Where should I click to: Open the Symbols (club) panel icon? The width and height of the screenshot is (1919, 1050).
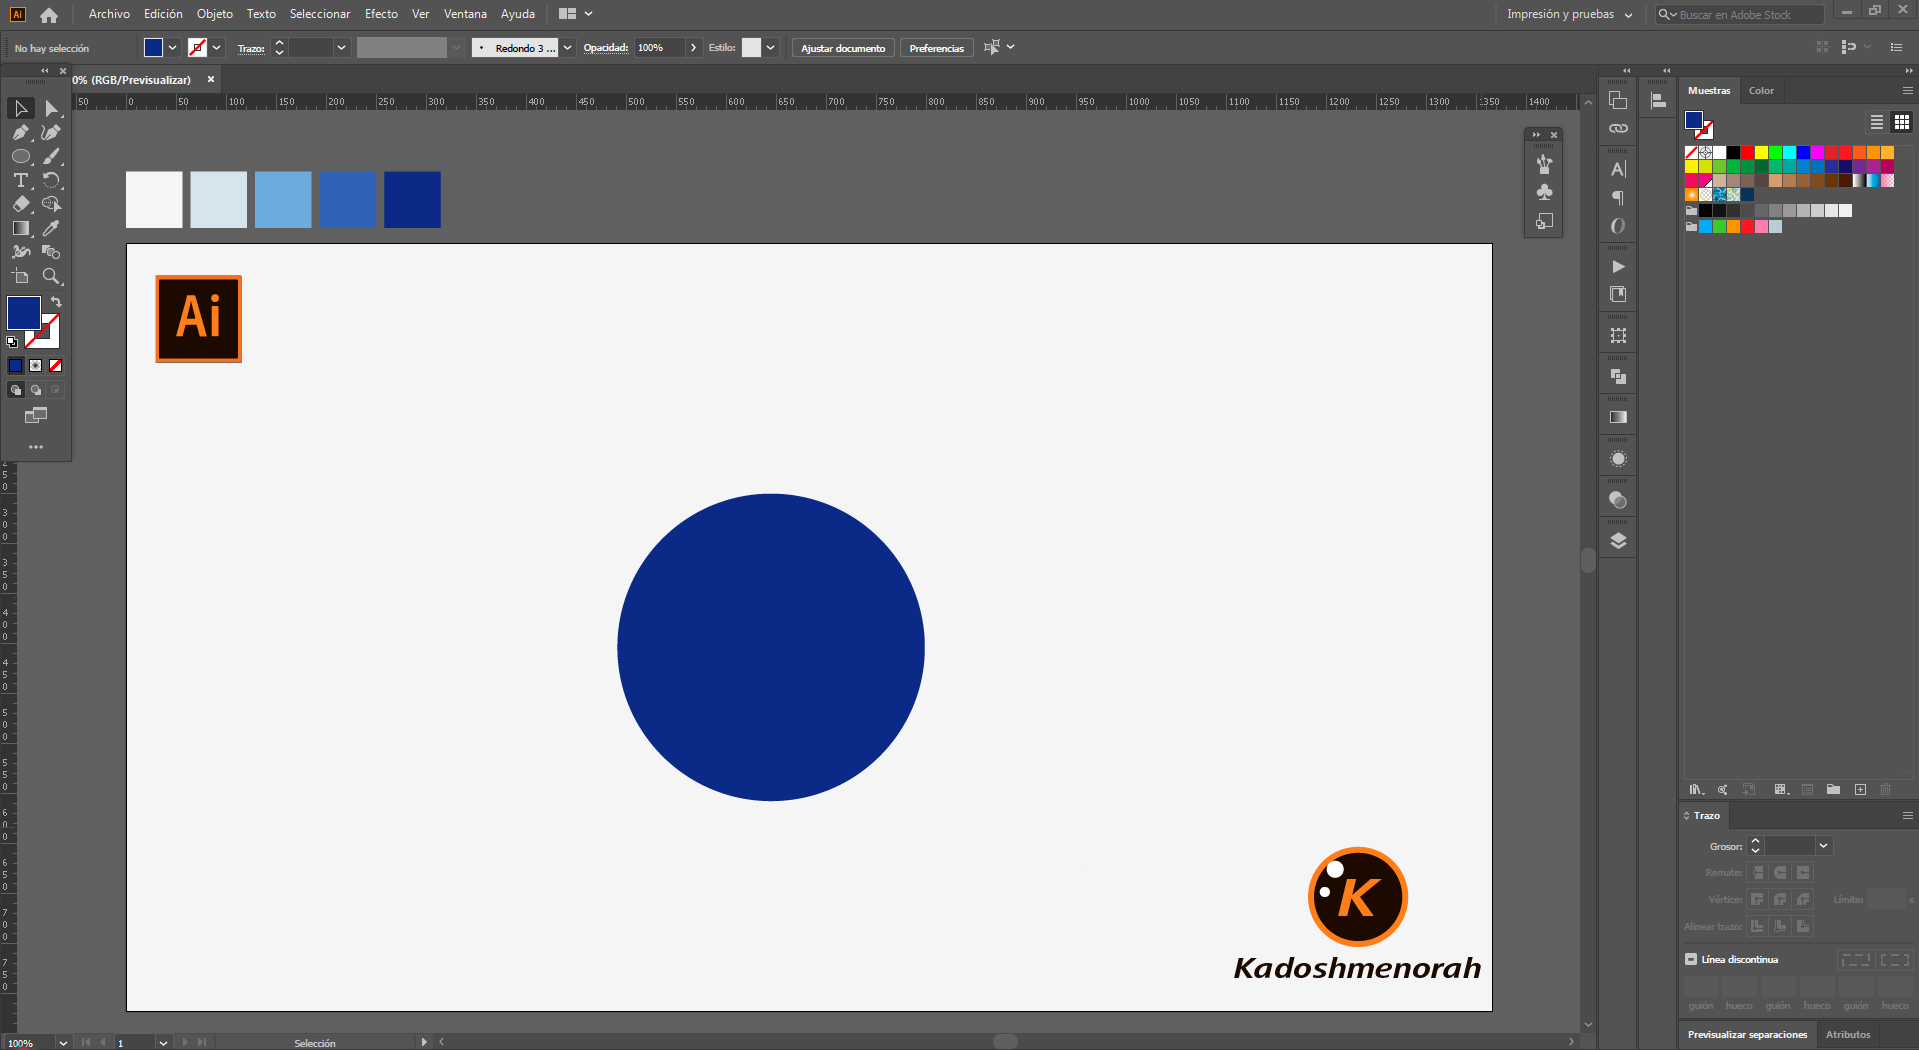tap(1544, 192)
